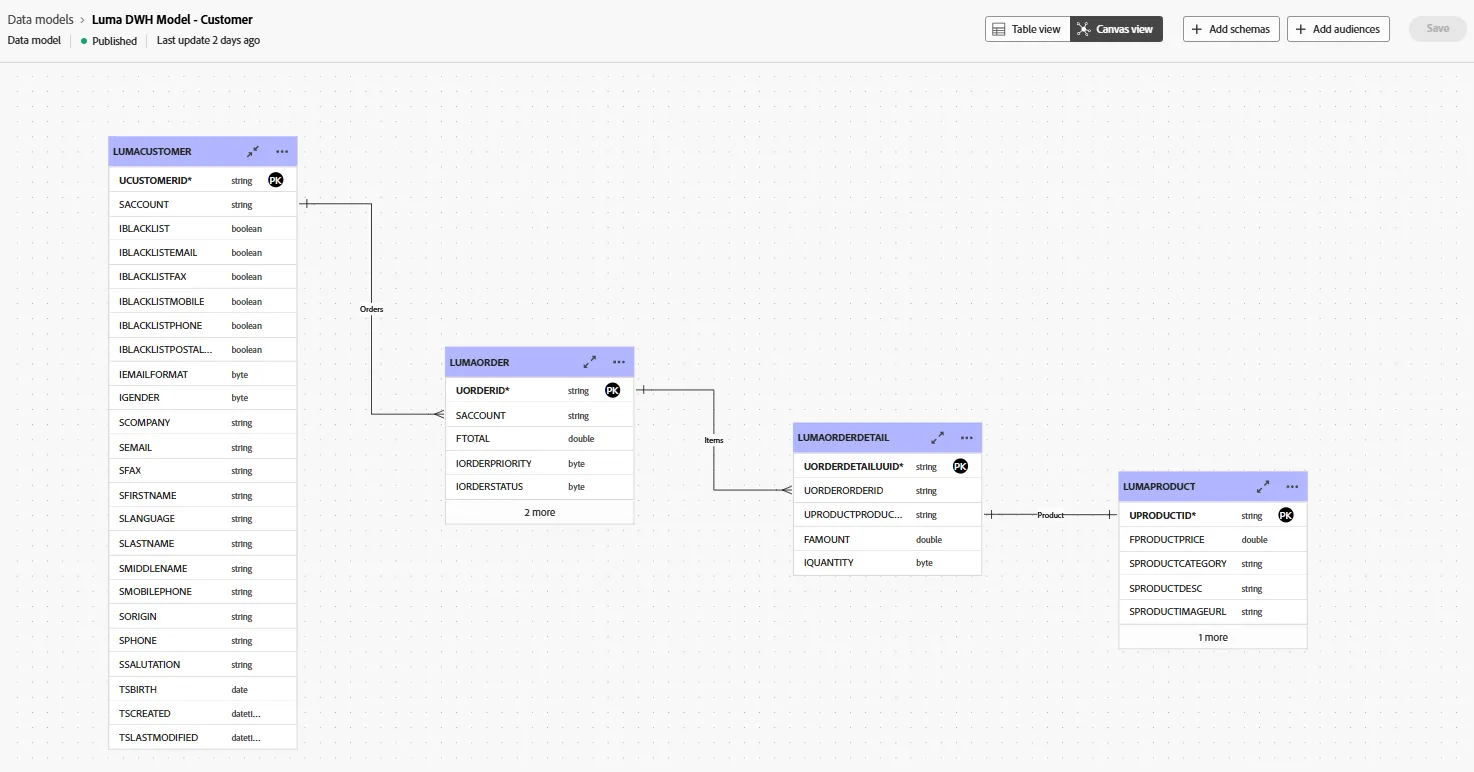Go to Data models breadcrumb
The image size is (1474, 772).
pyautogui.click(x=40, y=19)
